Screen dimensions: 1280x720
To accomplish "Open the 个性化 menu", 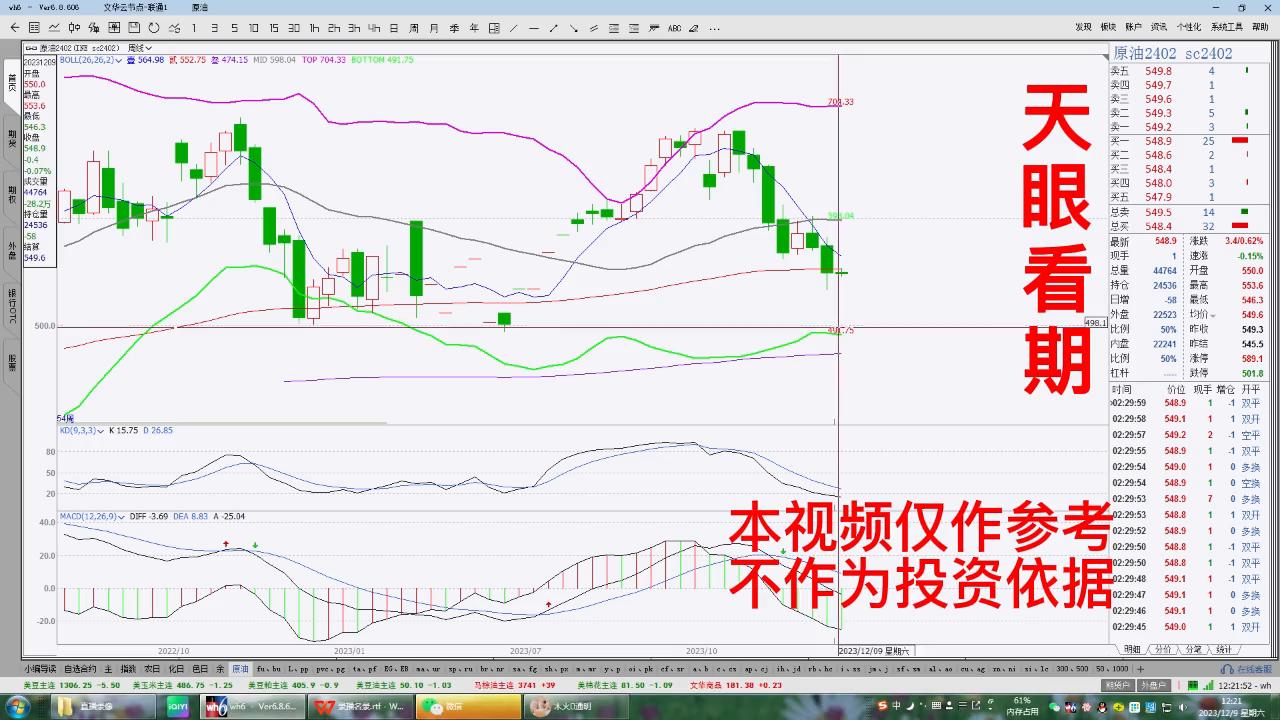I will coord(1189,27).
